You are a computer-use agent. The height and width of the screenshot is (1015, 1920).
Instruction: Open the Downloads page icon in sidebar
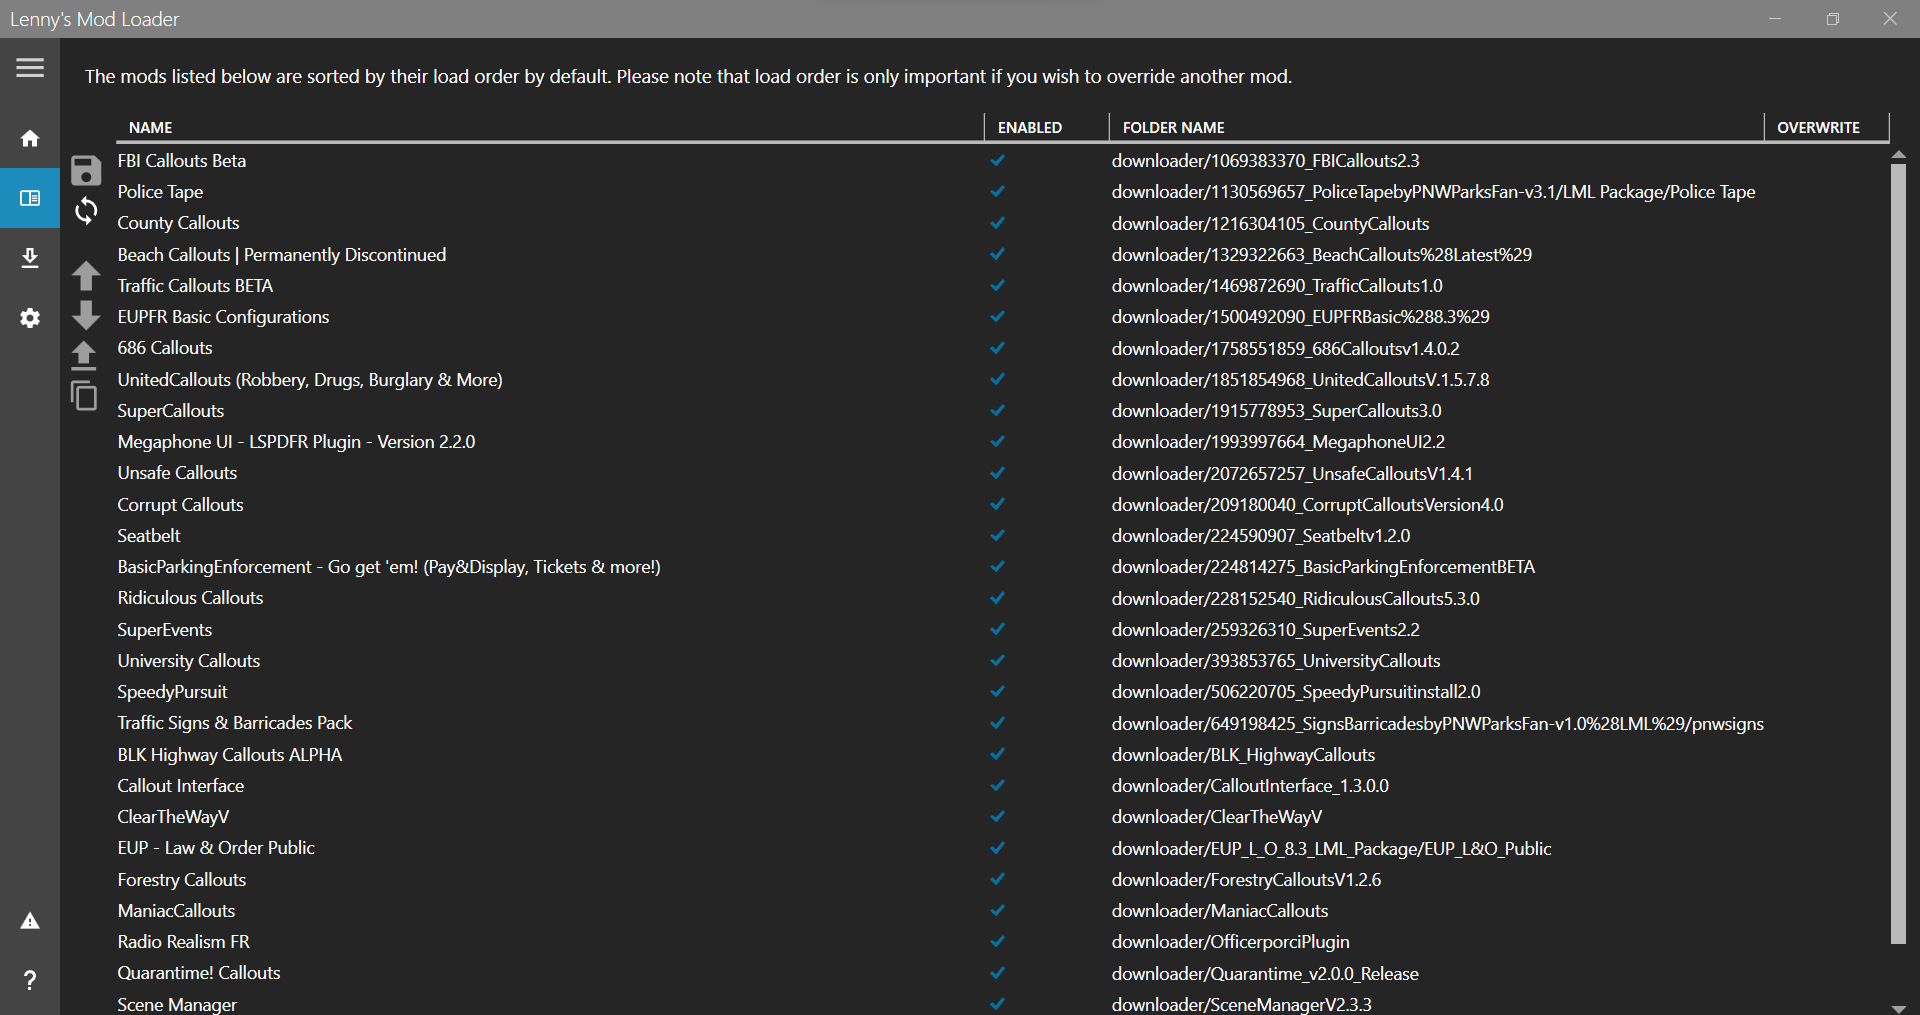click(x=30, y=258)
